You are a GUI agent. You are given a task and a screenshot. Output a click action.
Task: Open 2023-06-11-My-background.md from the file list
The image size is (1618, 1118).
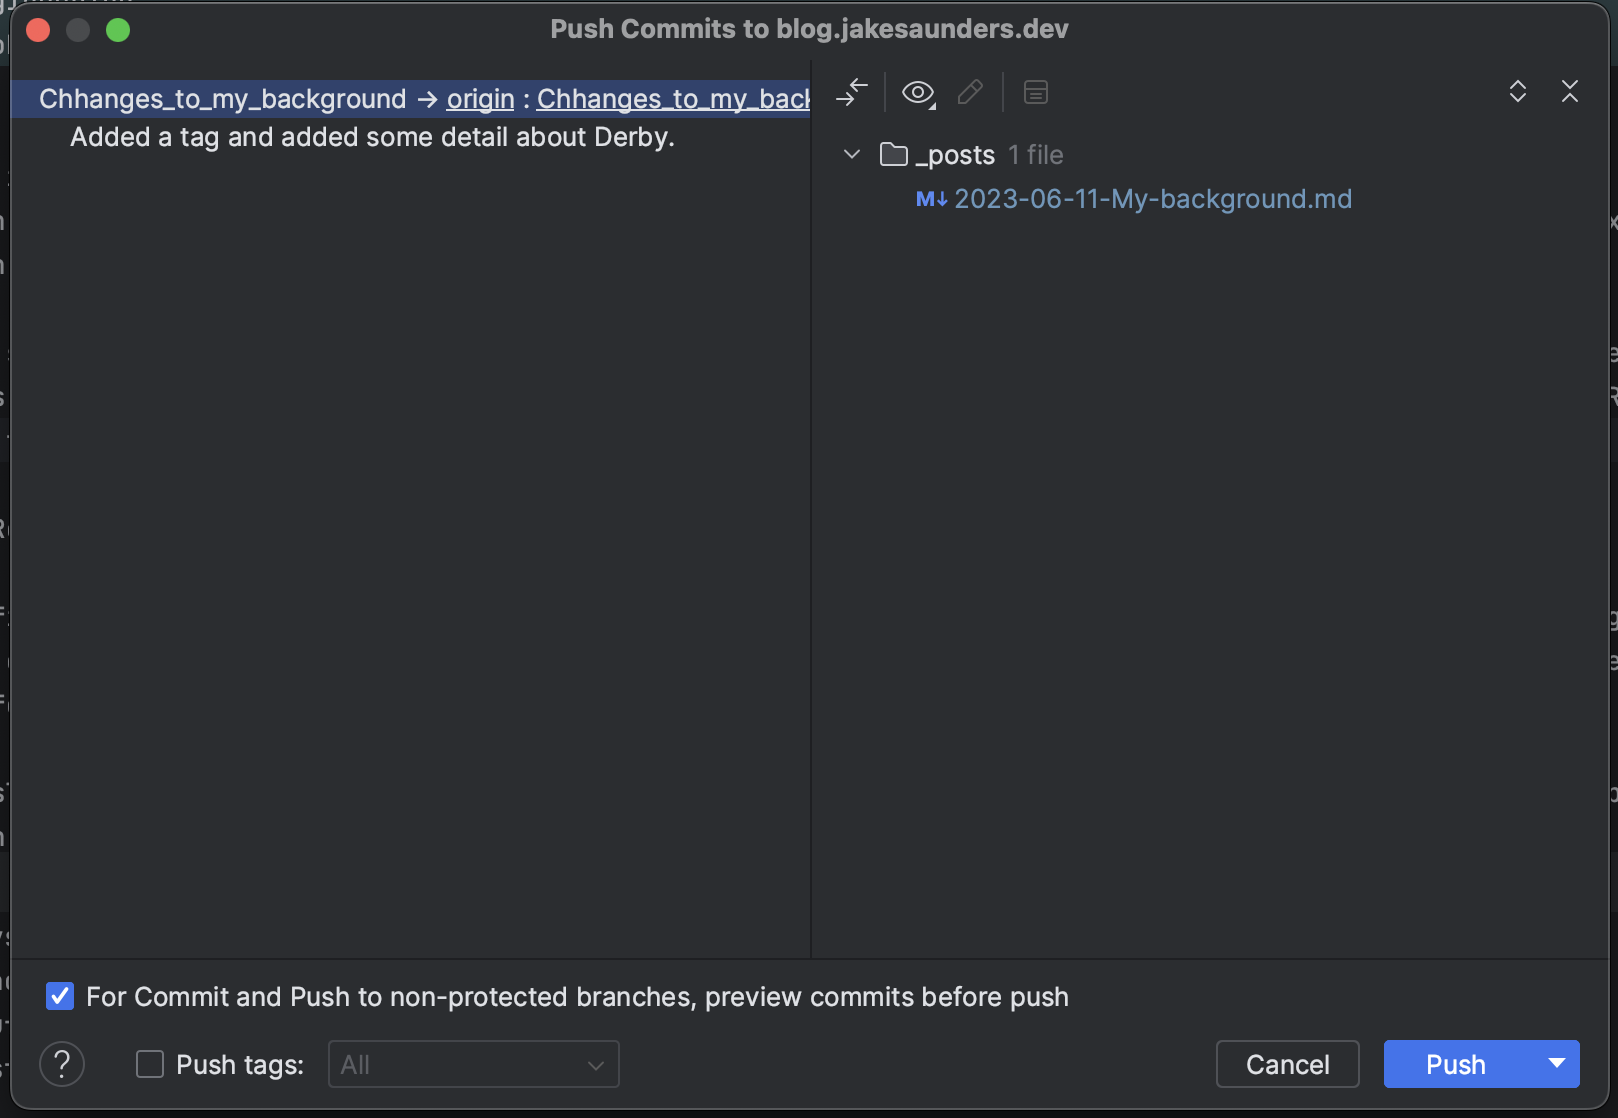click(1153, 199)
